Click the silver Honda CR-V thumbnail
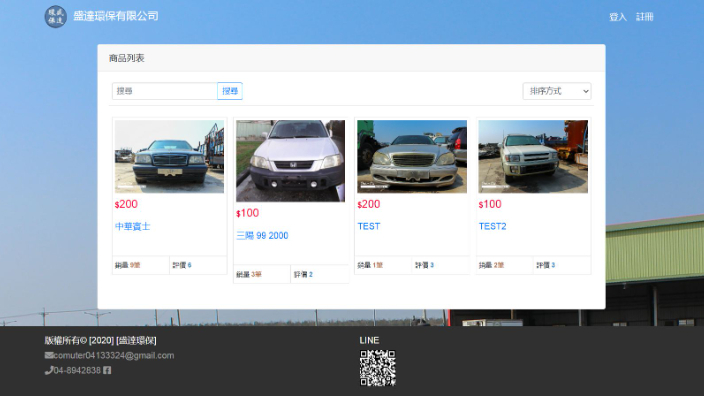 coord(290,161)
